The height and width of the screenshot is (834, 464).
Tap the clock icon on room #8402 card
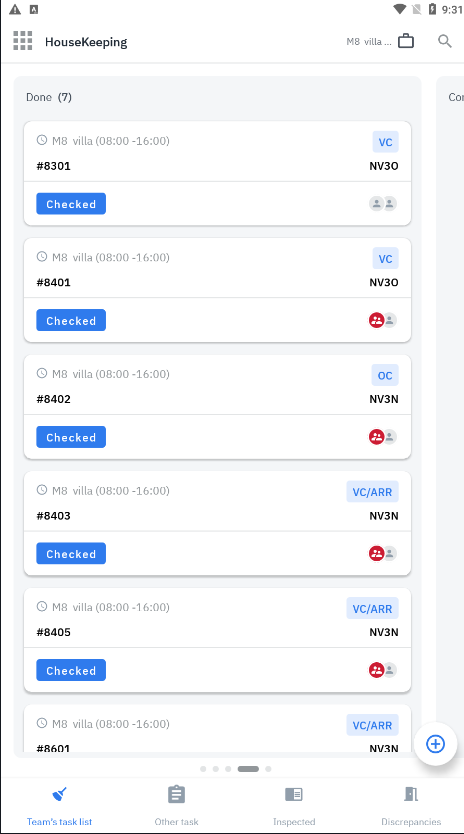click(x=42, y=373)
